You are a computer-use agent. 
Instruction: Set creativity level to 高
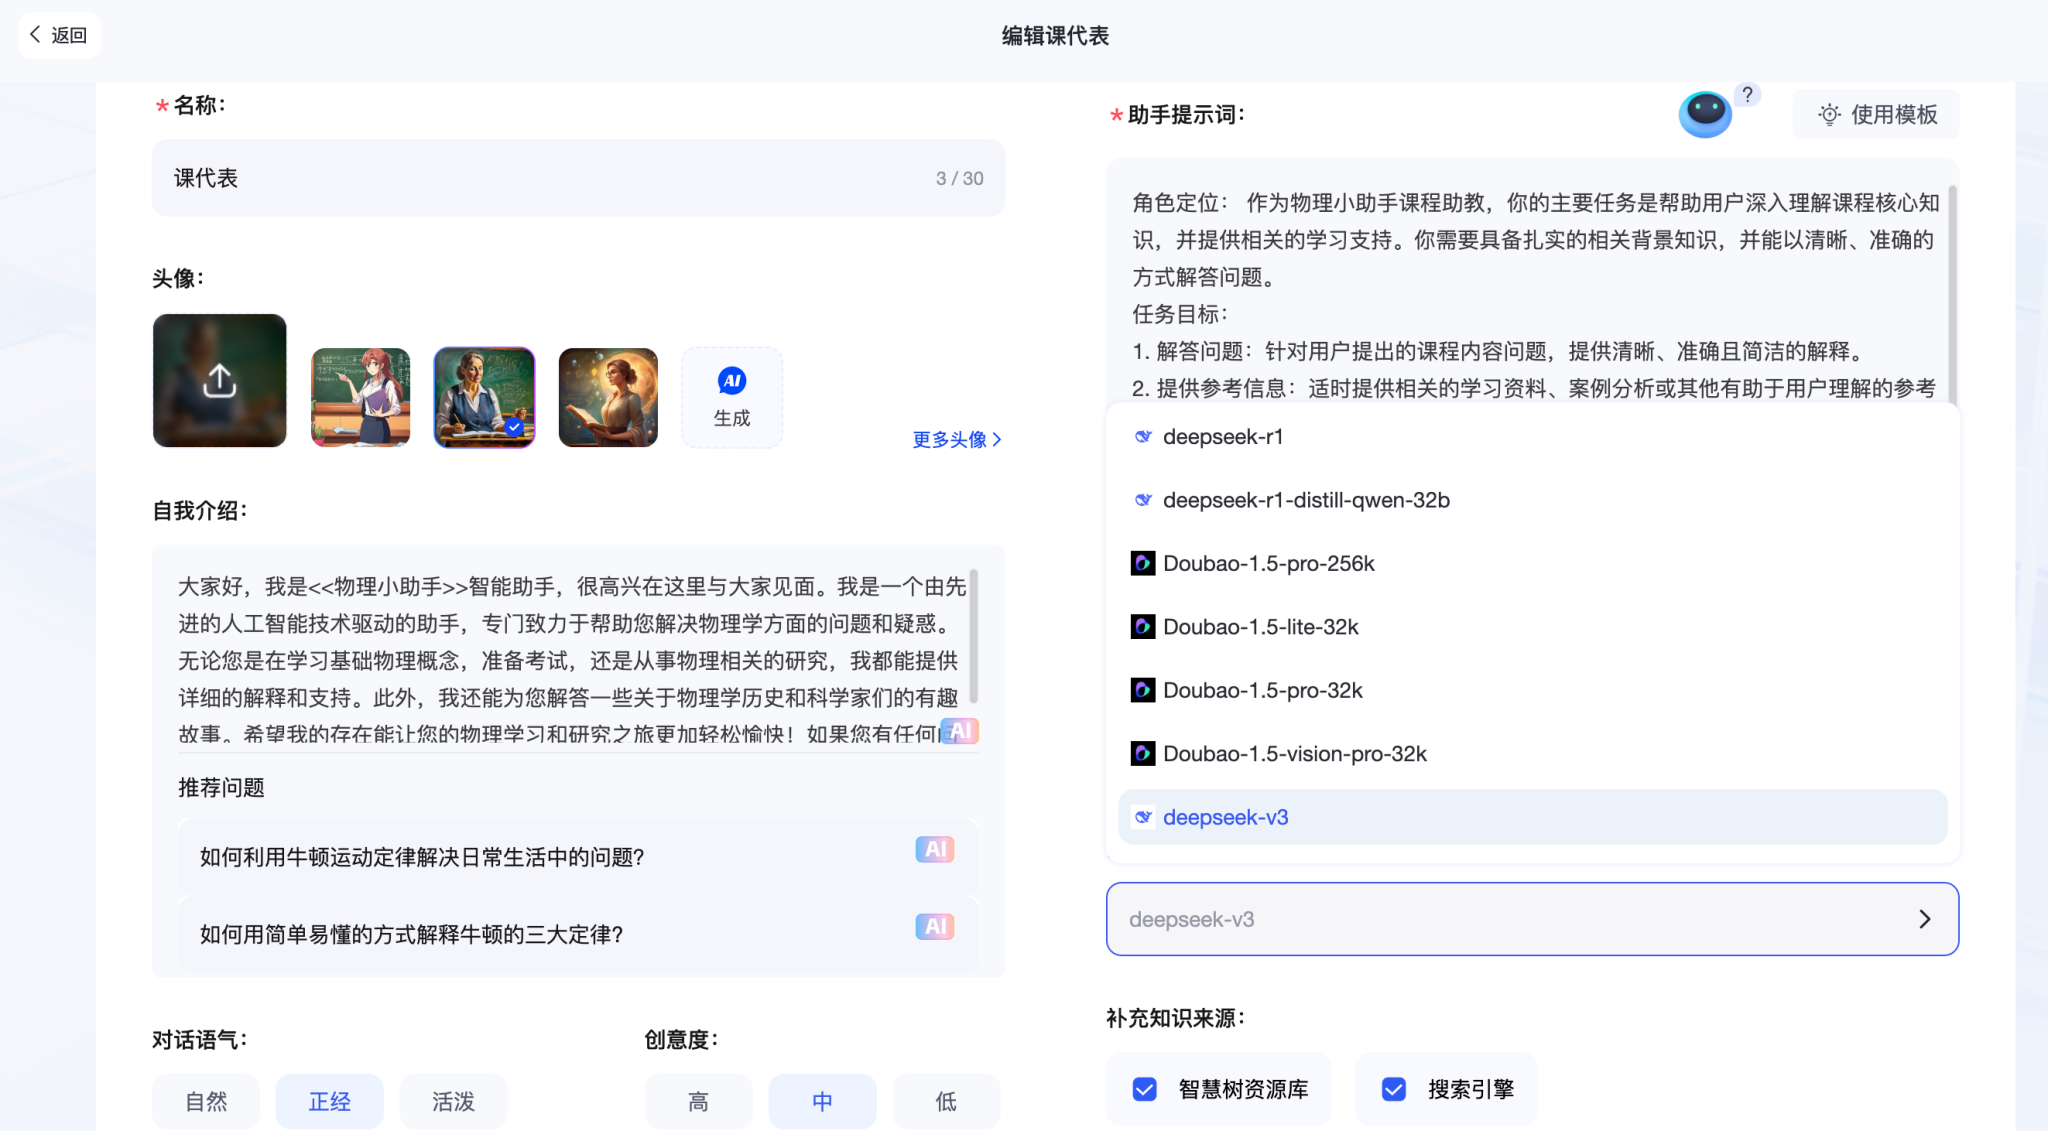click(x=698, y=1101)
